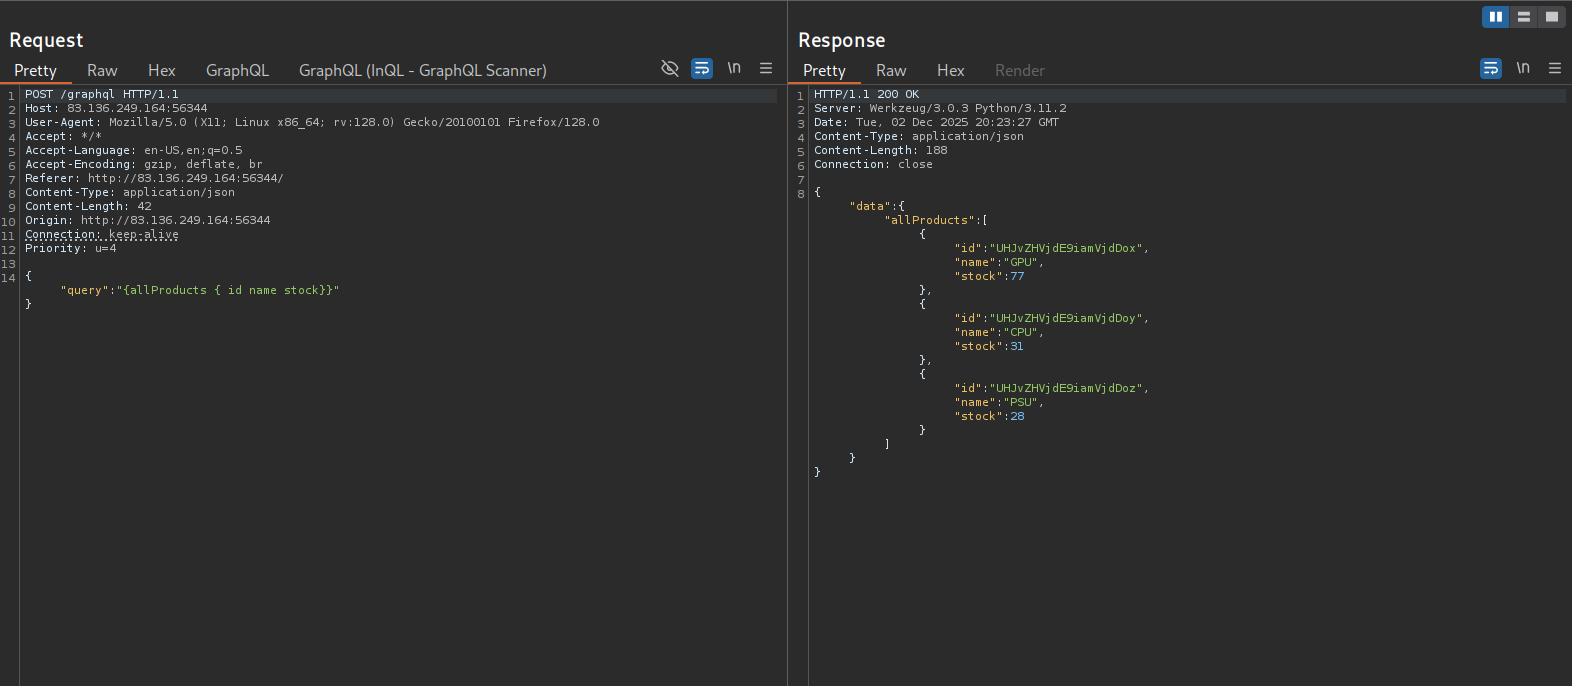Show non-printable characters in Request
This screenshot has width=1572, height=686.
[x=734, y=68]
